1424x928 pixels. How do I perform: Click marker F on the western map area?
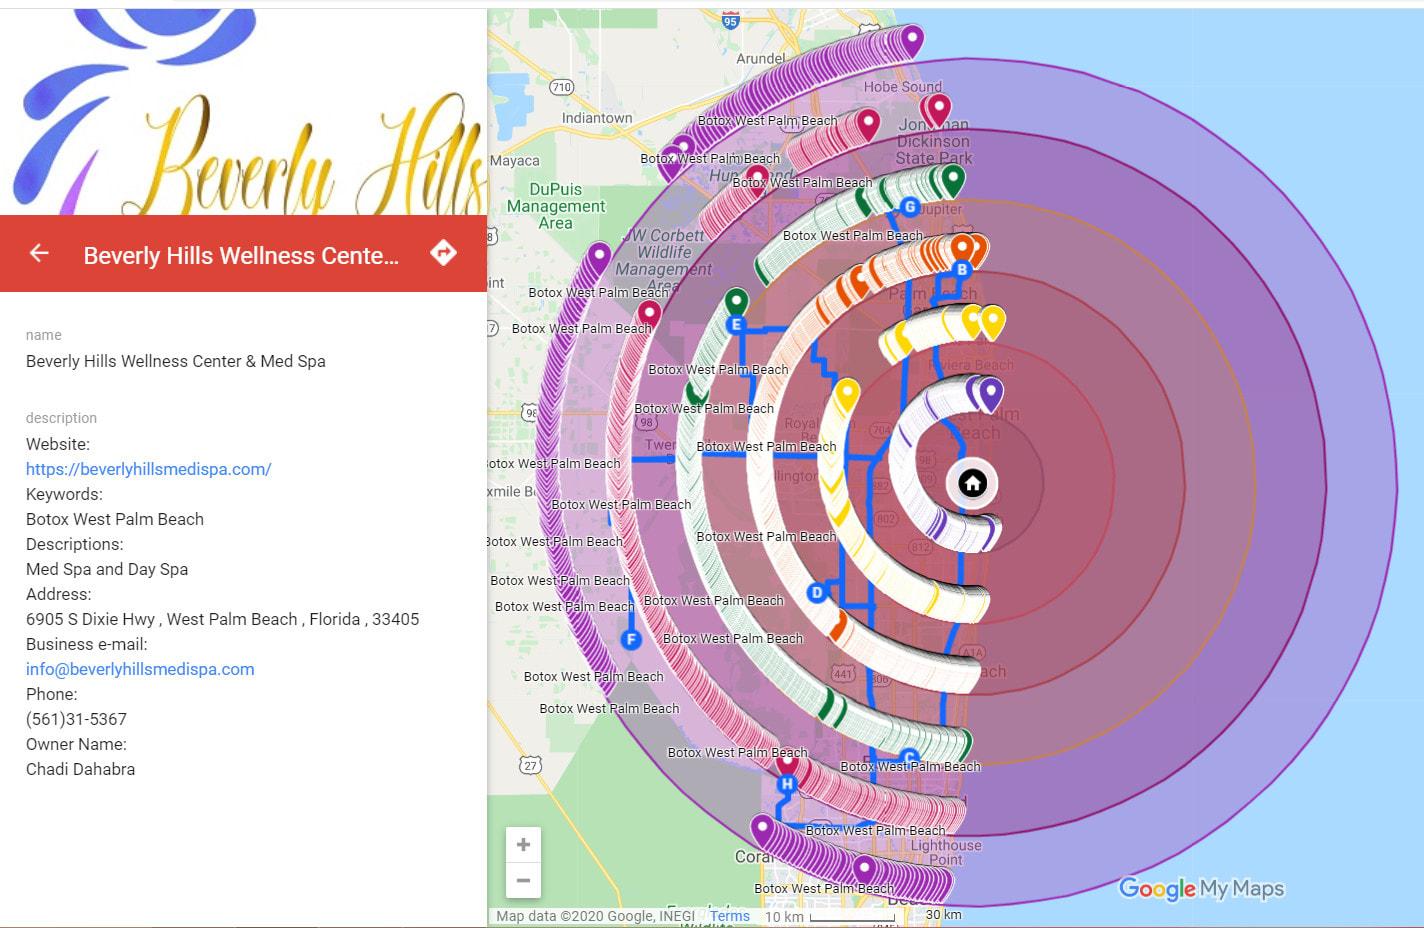631,637
